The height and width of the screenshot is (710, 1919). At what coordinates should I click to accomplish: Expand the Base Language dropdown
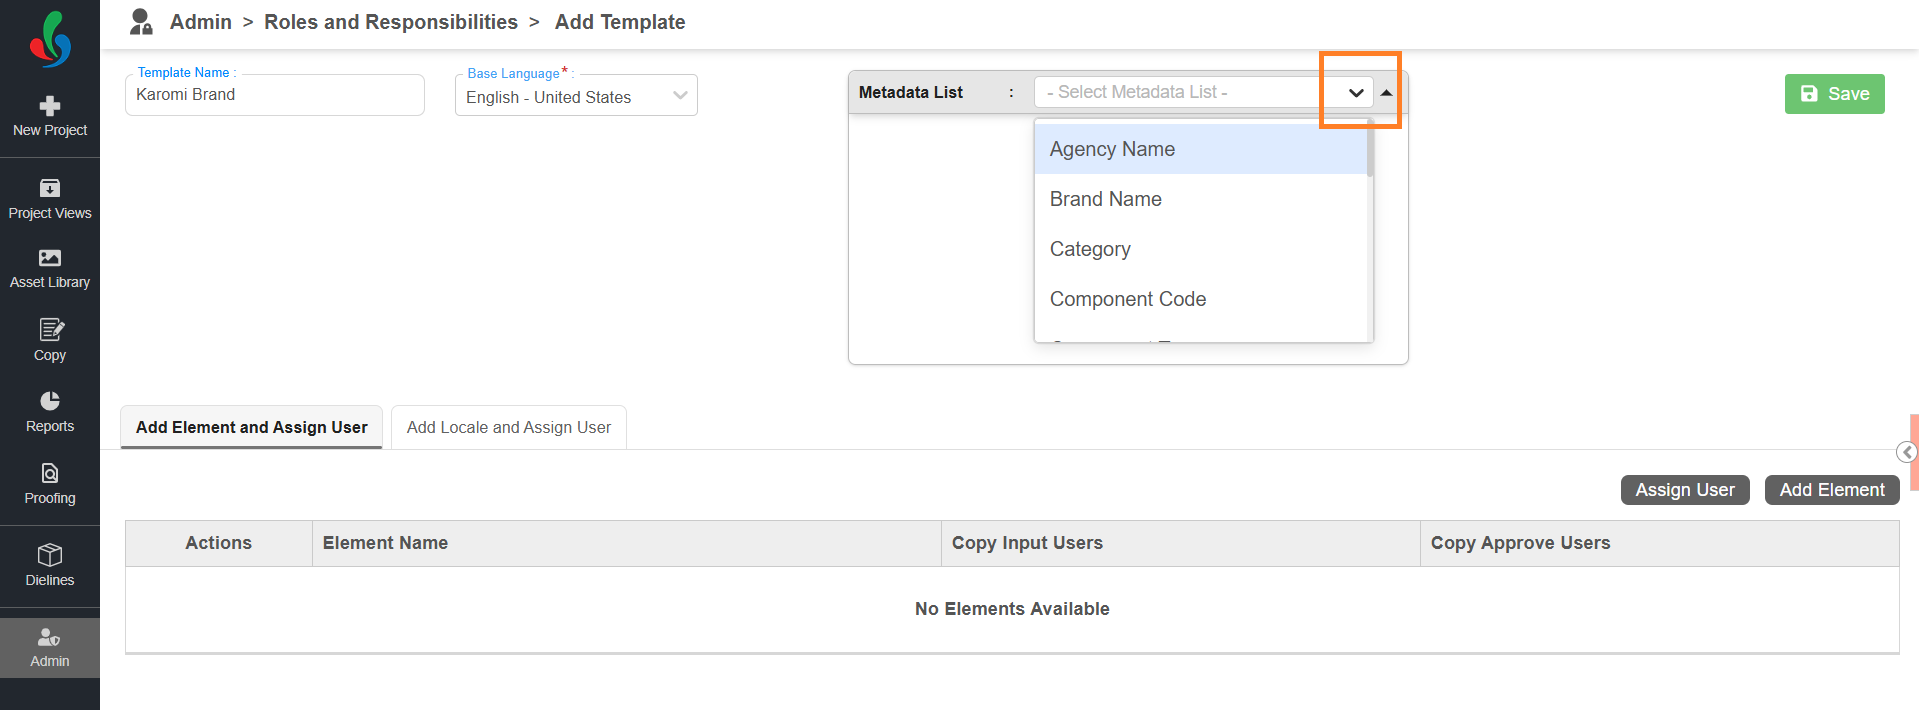[x=680, y=96]
